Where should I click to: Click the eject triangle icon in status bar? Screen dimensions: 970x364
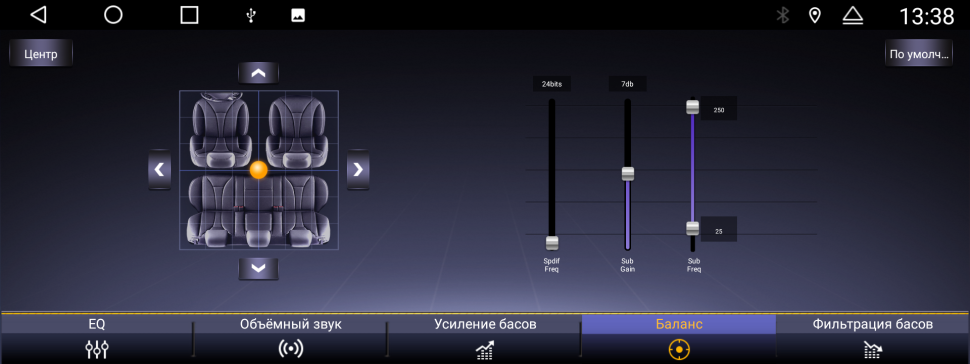coord(852,15)
